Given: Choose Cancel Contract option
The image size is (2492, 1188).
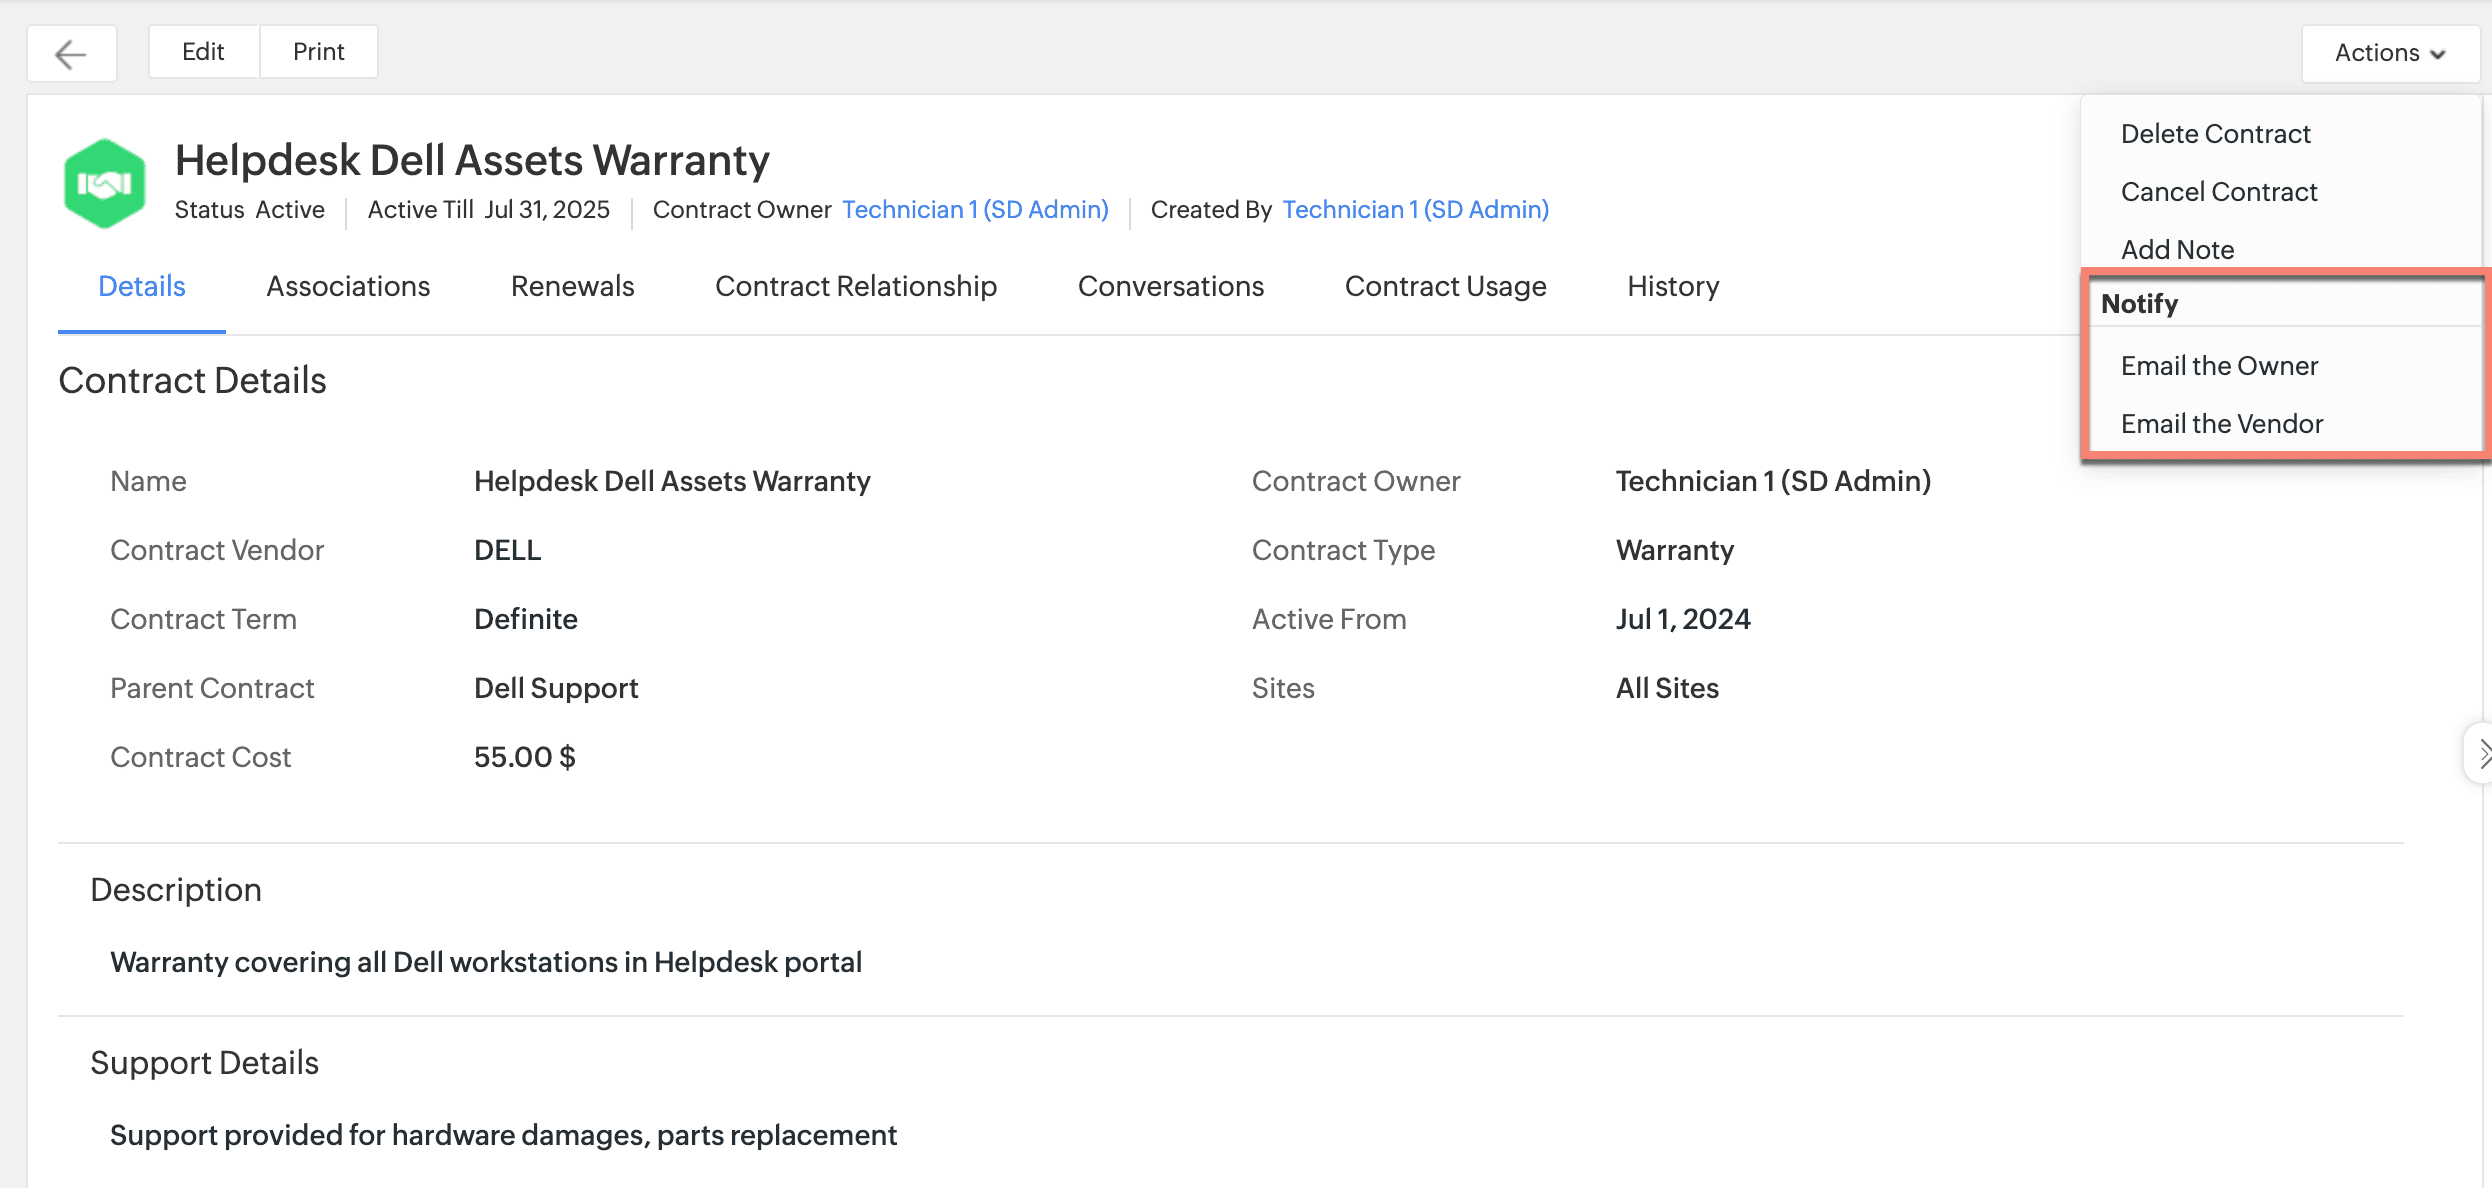Looking at the screenshot, I should pos(2218,192).
